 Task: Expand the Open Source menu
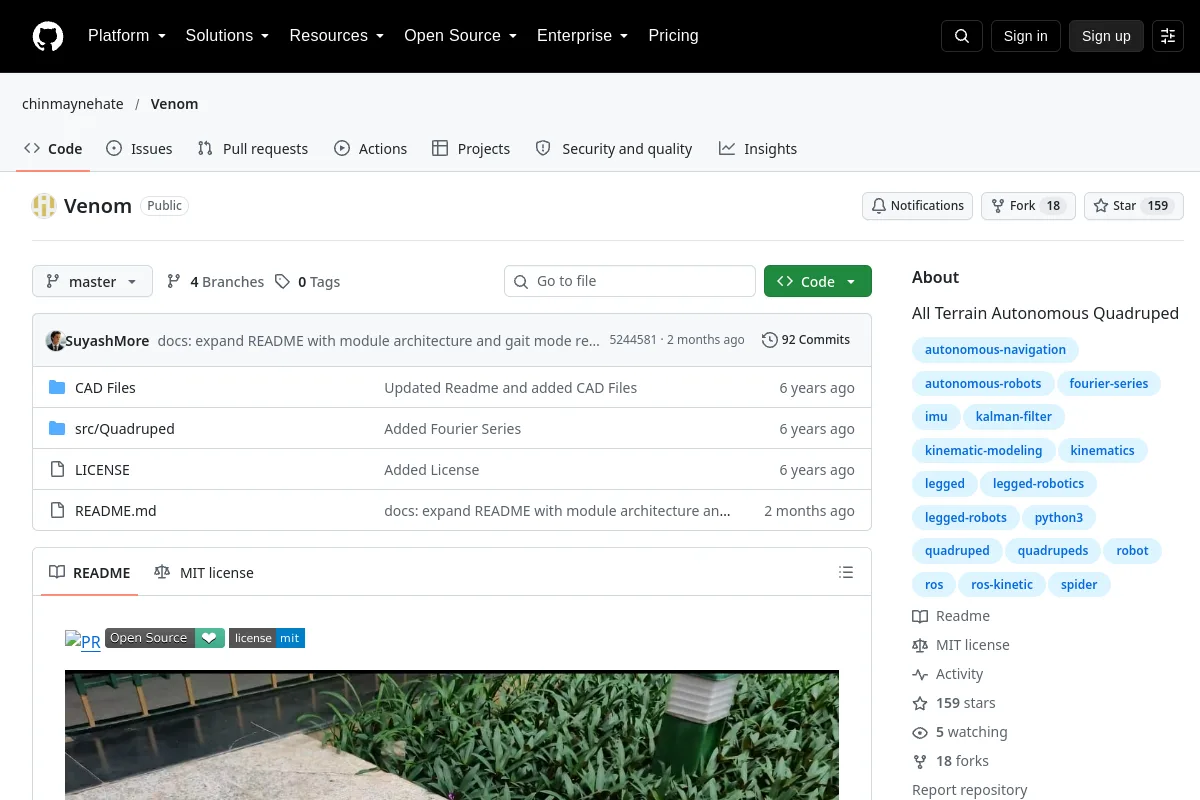point(461,36)
